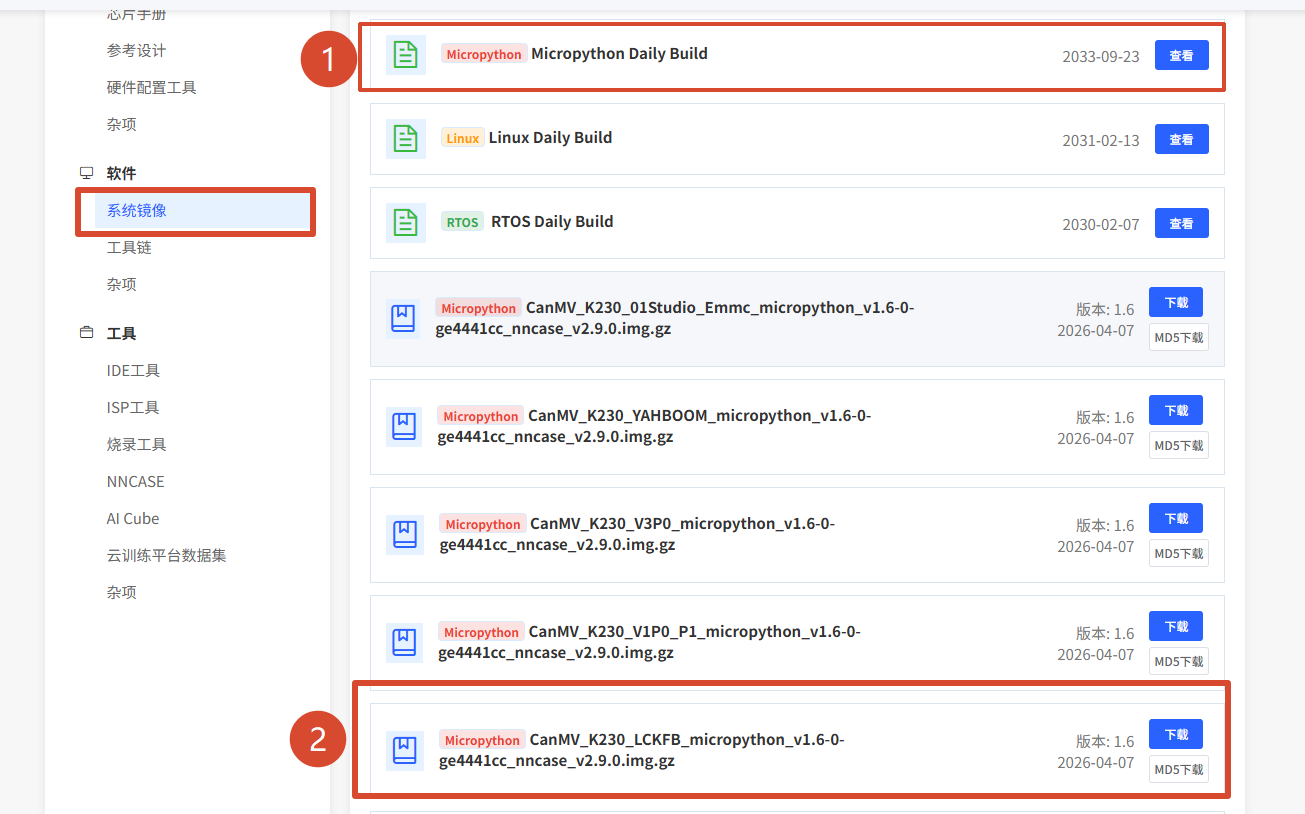The width and height of the screenshot is (1305, 814).
Task: Click 版本: 1.6 on the 01Studio_Emmc row
Action: click(1105, 310)
